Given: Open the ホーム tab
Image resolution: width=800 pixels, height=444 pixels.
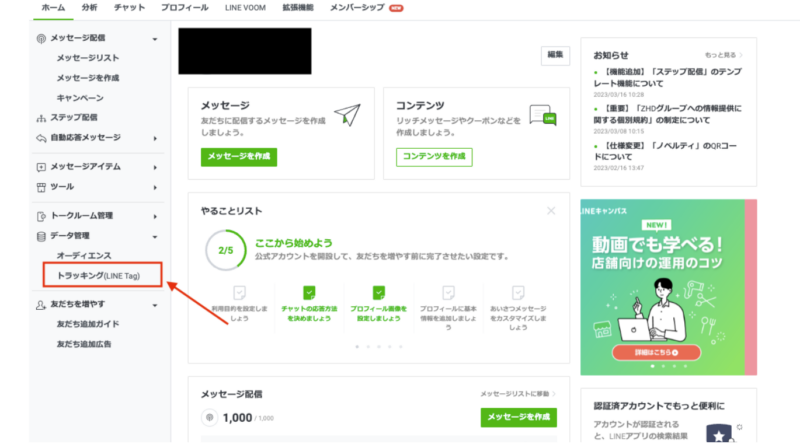Looking at the screenshot, I should click(x=53, y=8).
